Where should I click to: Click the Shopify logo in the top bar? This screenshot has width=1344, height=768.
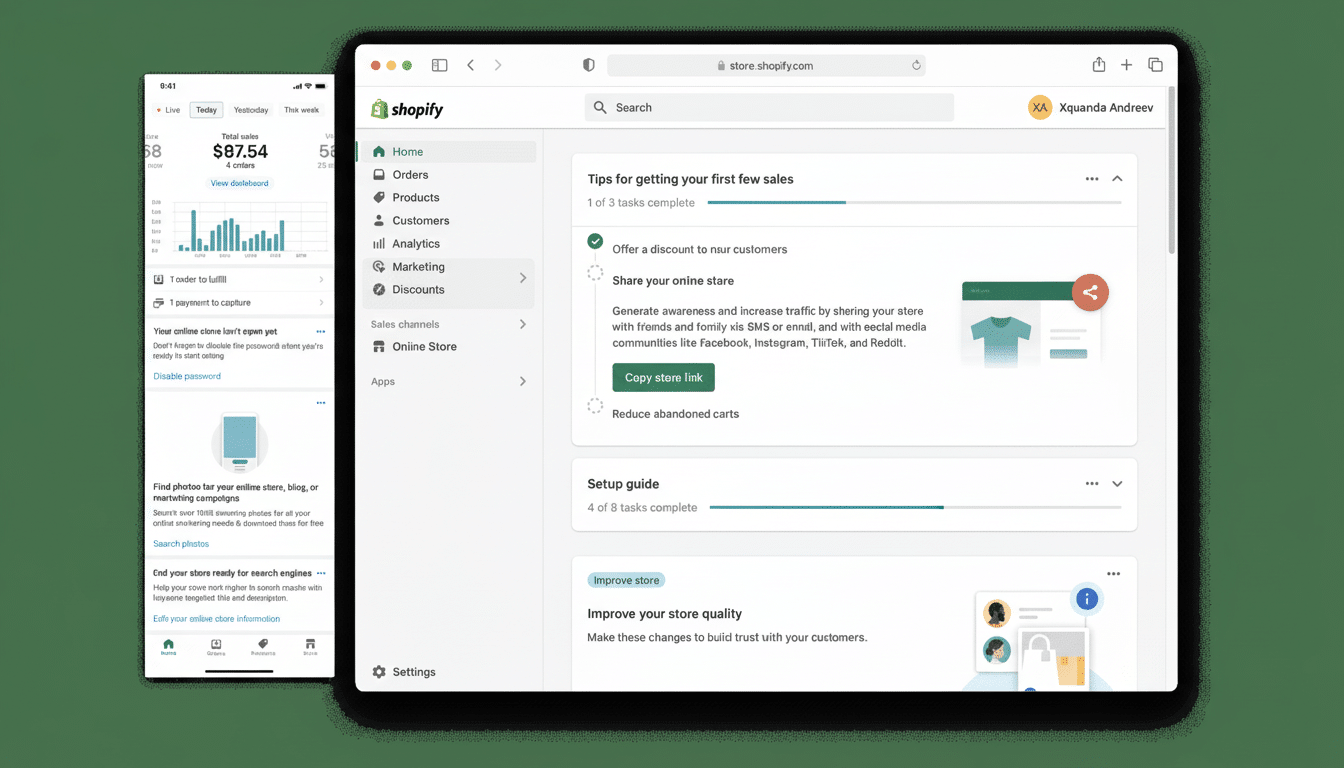407,109
